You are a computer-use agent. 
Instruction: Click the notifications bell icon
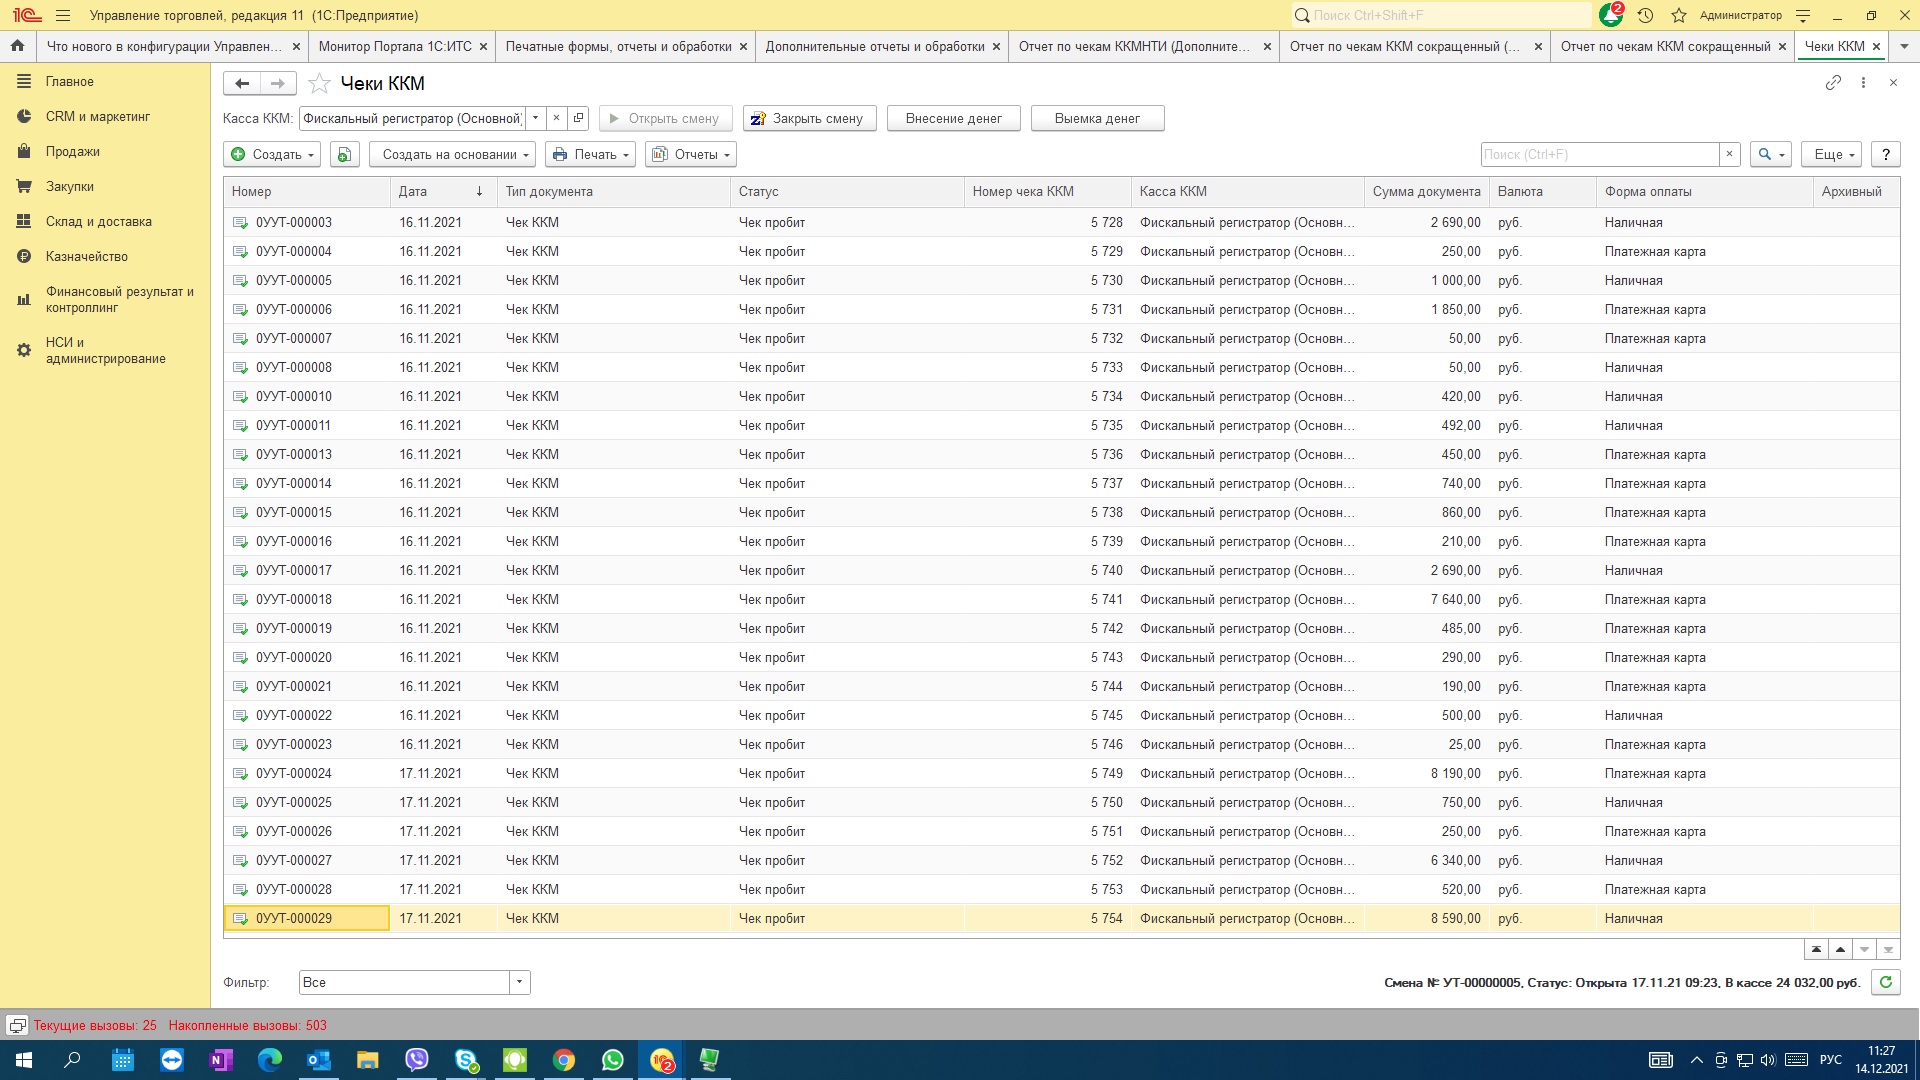1611,15
